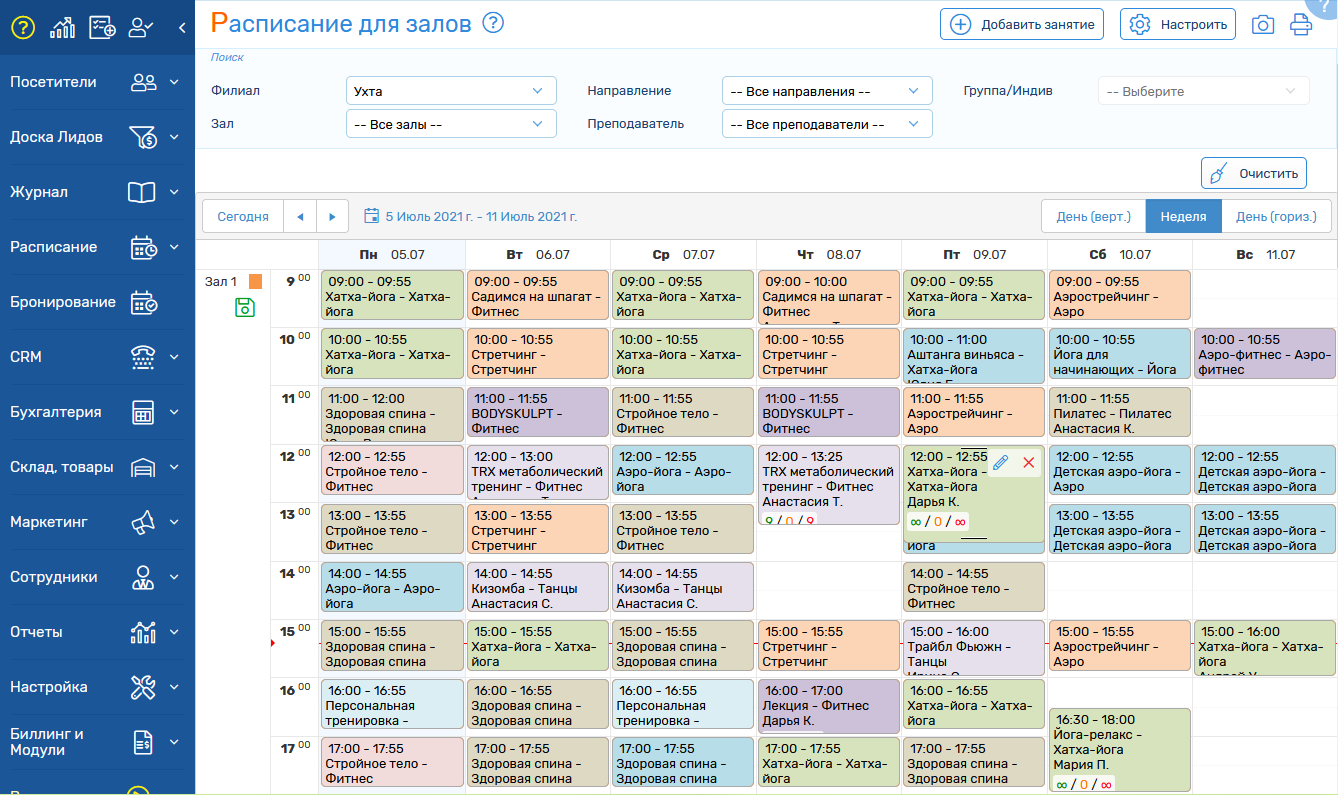The height and width of the screenshot is (795, 1338).
Task: Switch to День (верт.) view
Action: (x=1093, y=216)
